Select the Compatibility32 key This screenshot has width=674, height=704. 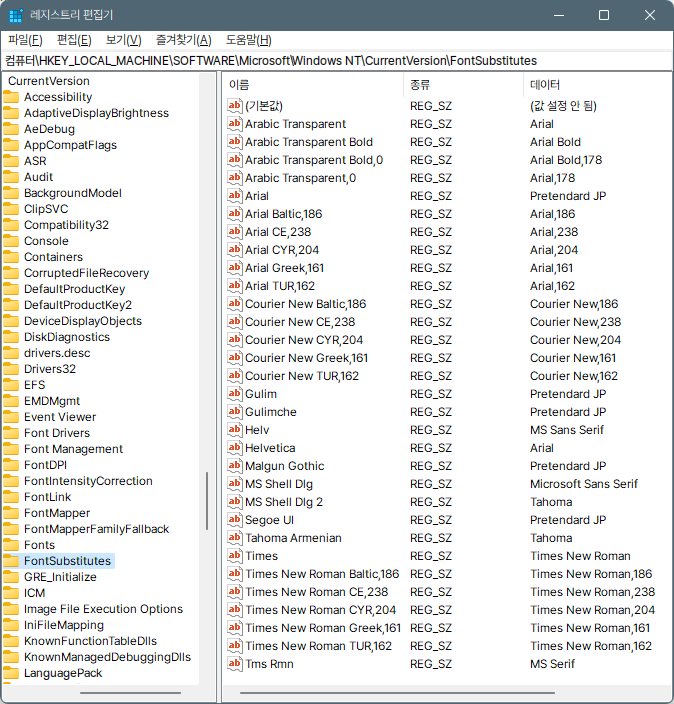66,225
